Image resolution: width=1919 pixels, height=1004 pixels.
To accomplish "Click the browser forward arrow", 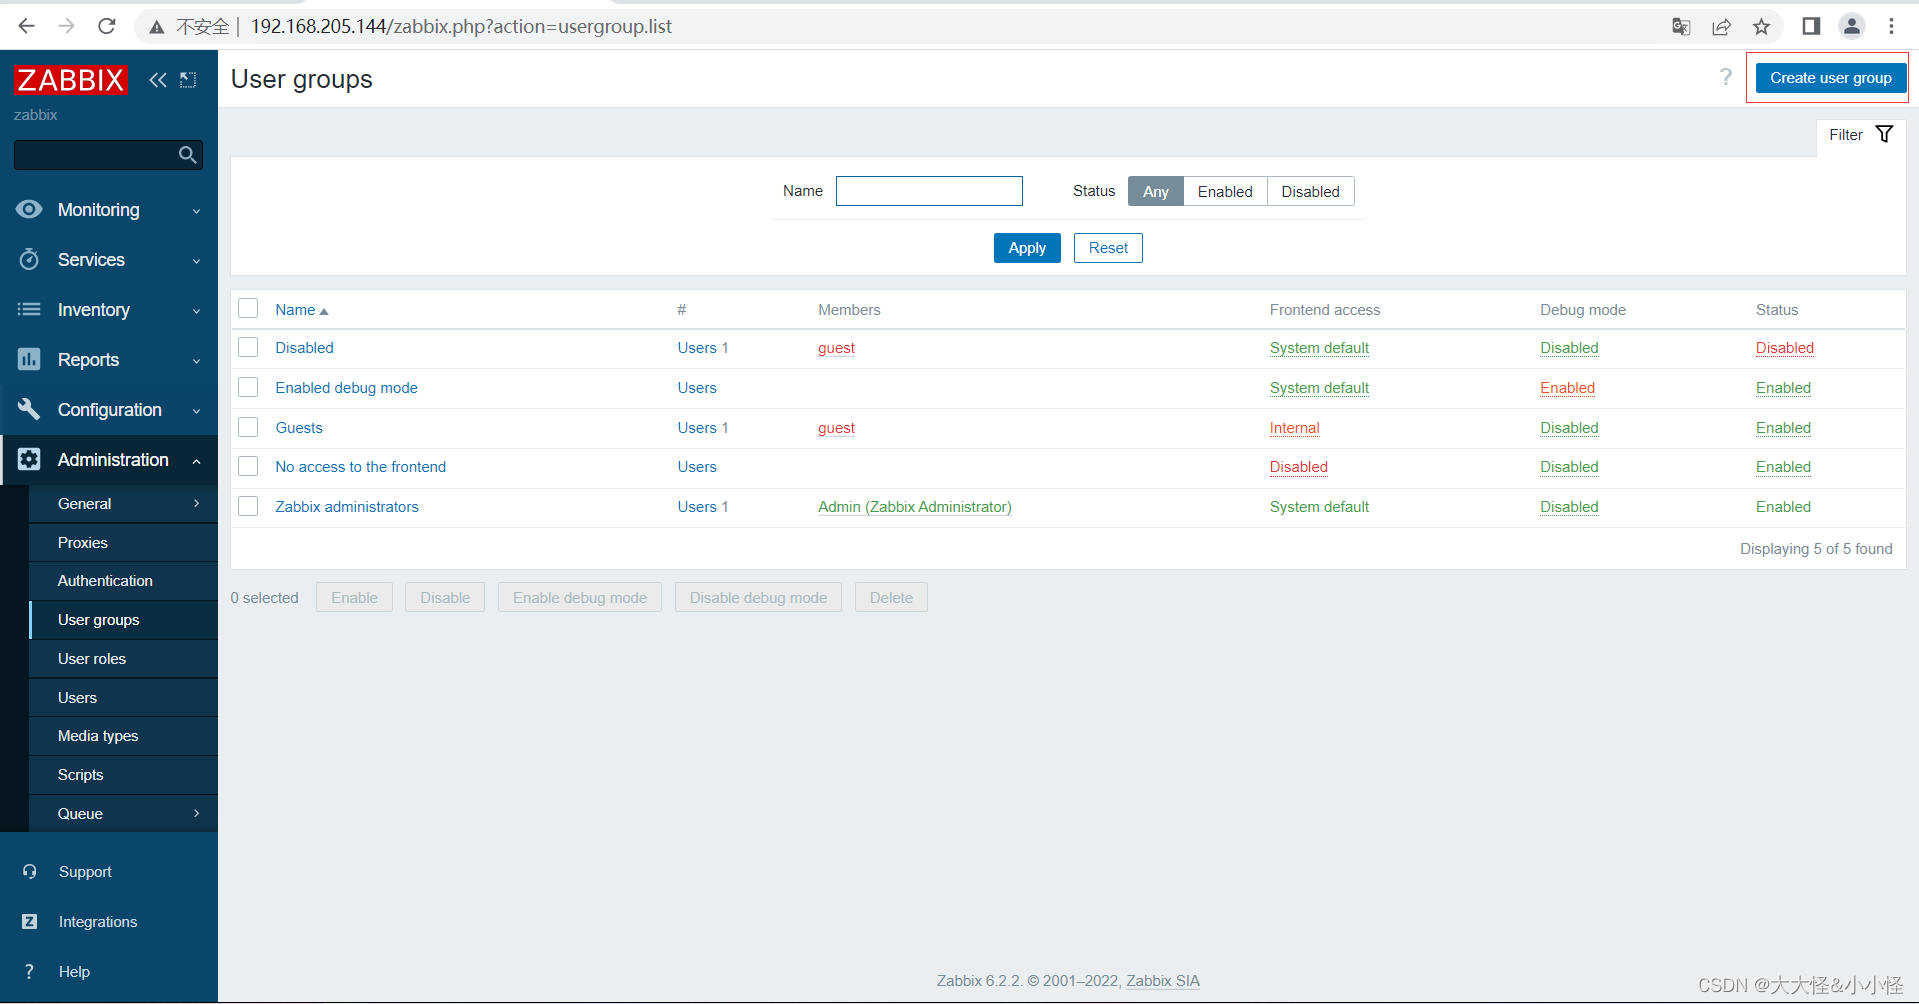I will point(67,26).
